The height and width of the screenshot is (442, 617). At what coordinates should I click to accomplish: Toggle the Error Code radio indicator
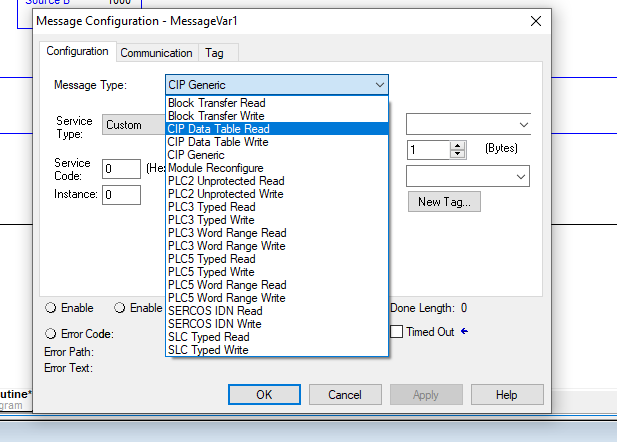(50, 334)
